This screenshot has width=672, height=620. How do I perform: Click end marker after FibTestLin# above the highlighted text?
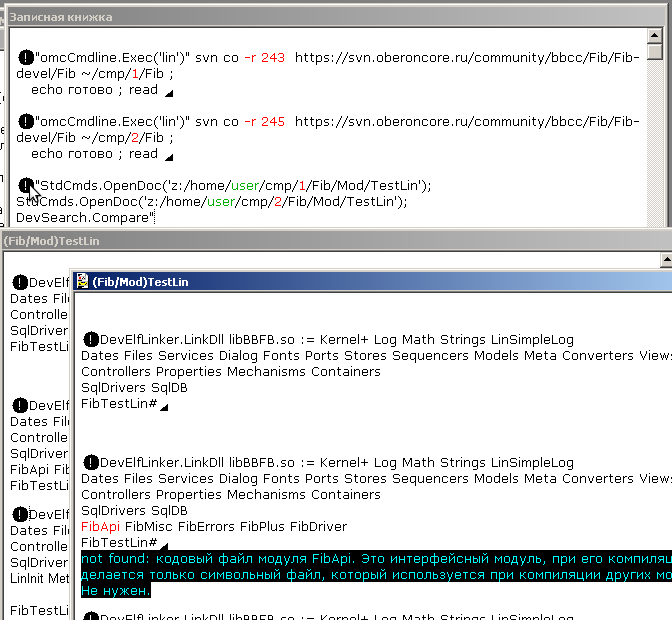(x=164, y=545)
